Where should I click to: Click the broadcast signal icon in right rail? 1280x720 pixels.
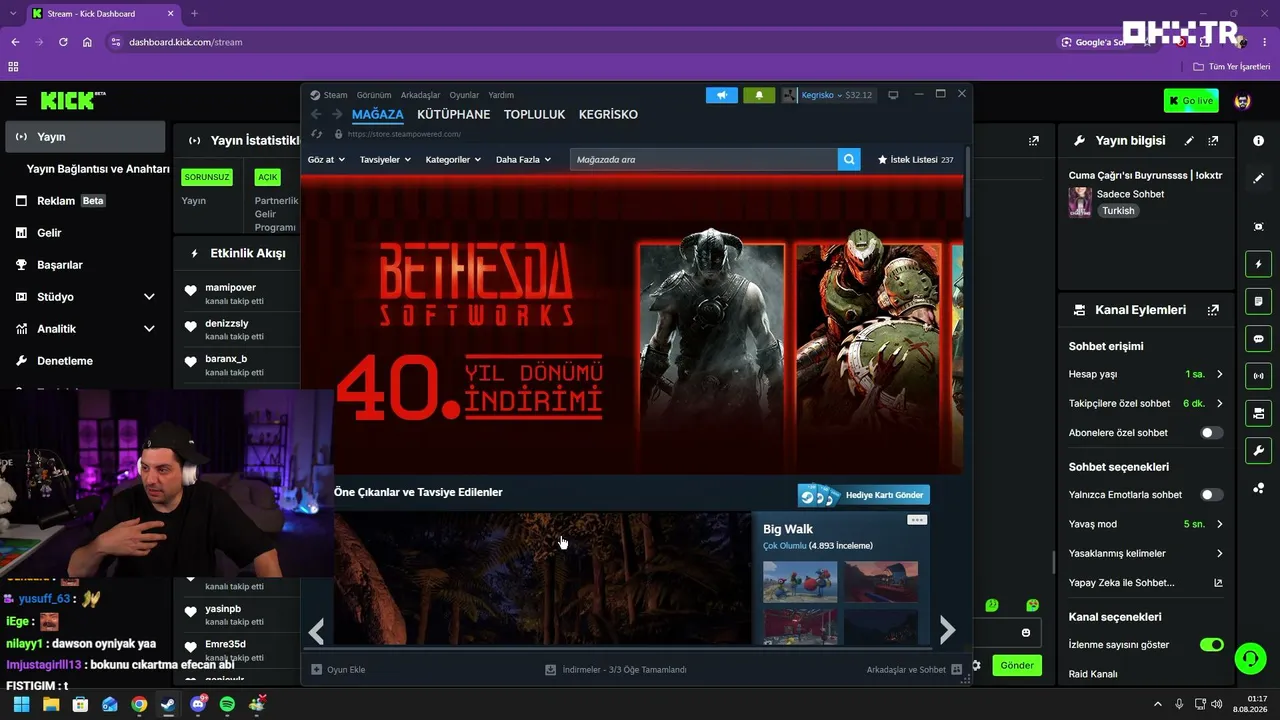[x=1258, y=376]
